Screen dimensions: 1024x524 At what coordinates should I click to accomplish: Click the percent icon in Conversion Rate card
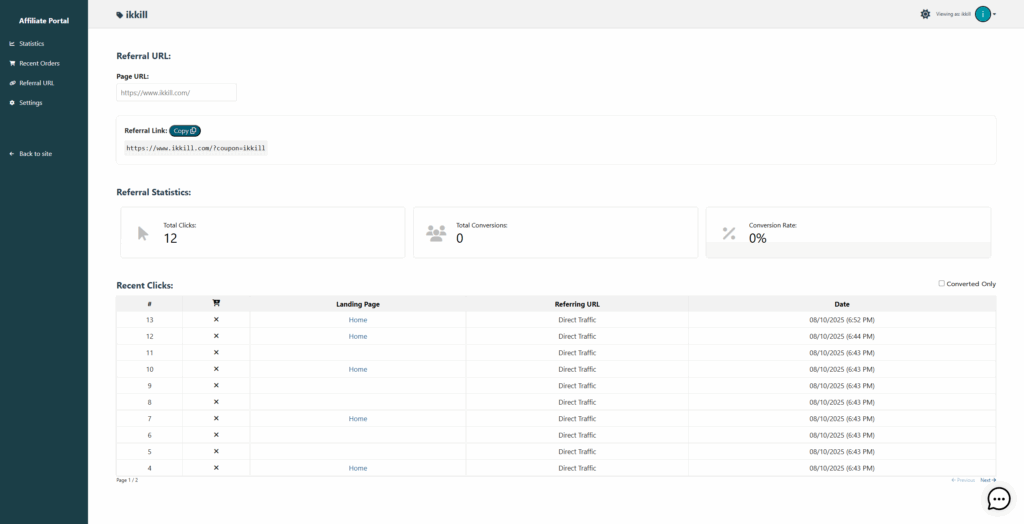coord(729,234)
